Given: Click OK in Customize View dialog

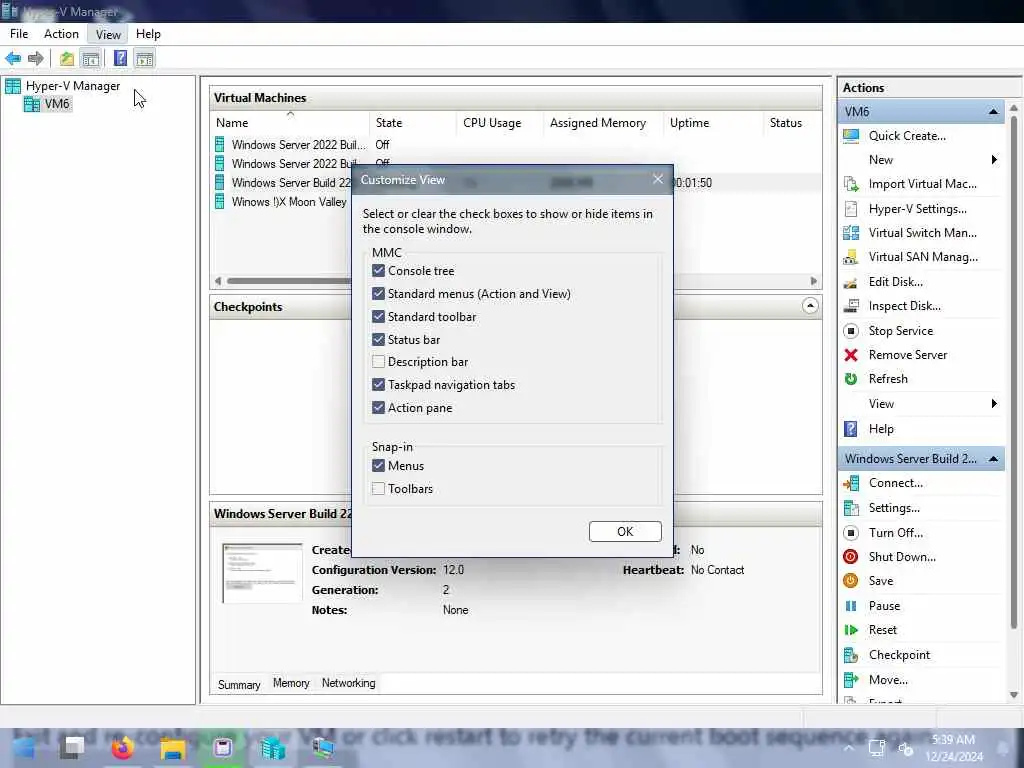Looking at the screenshot, I should tap(625, 532).
